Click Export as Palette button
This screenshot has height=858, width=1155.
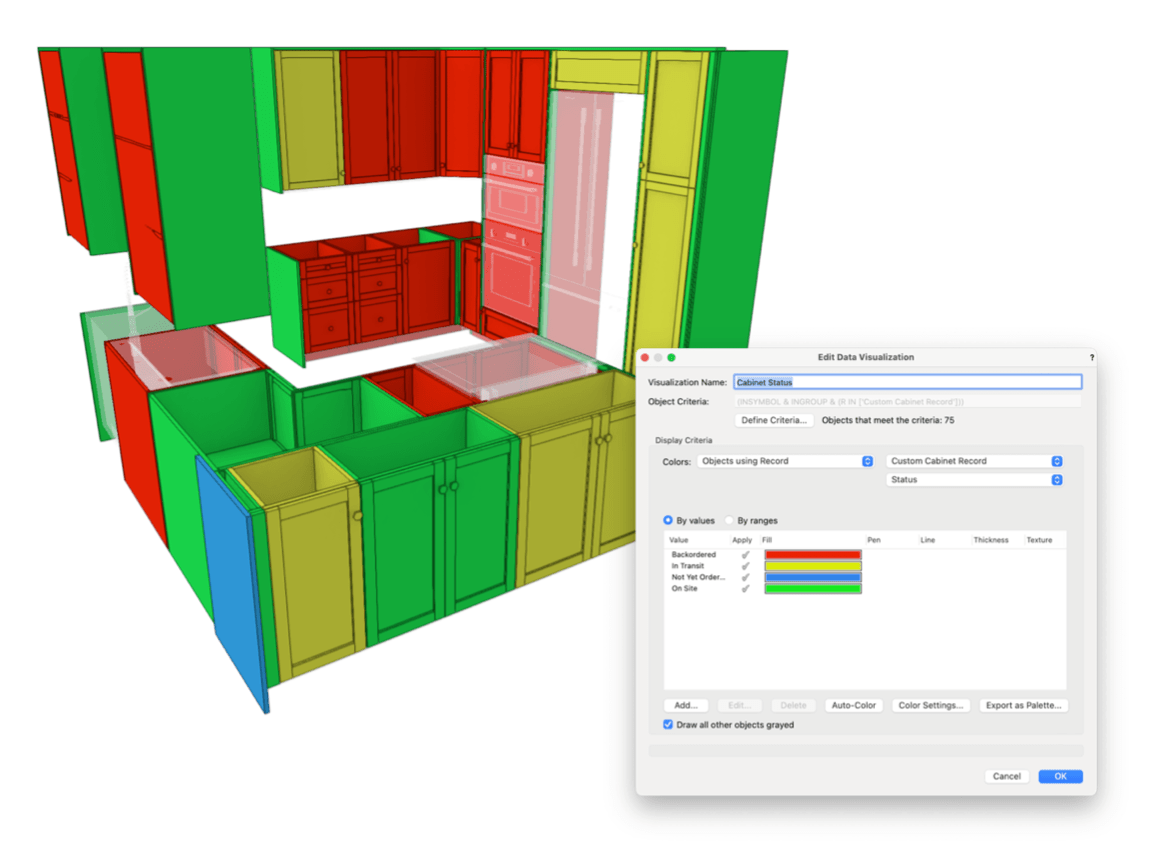click(x=1023, y=706)
